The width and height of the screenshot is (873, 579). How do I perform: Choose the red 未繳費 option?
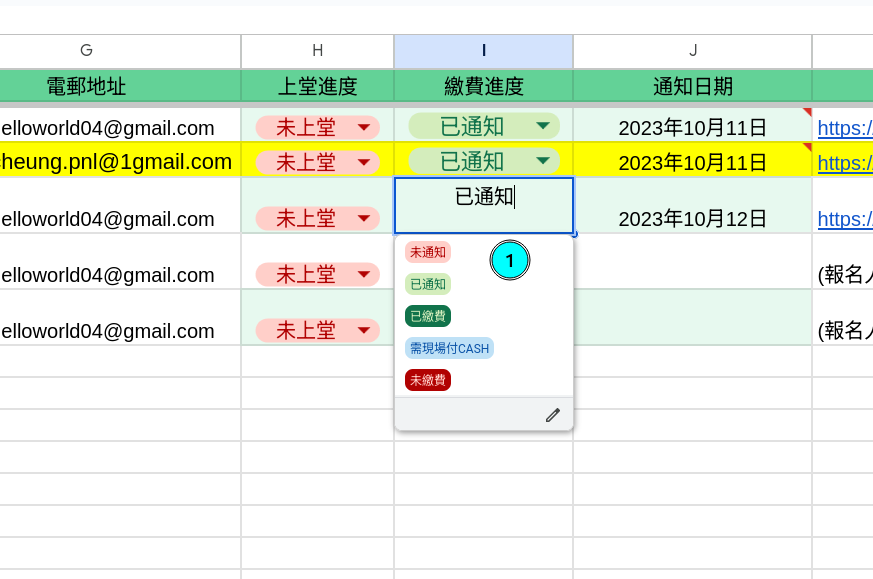click(x=428, y=380)
